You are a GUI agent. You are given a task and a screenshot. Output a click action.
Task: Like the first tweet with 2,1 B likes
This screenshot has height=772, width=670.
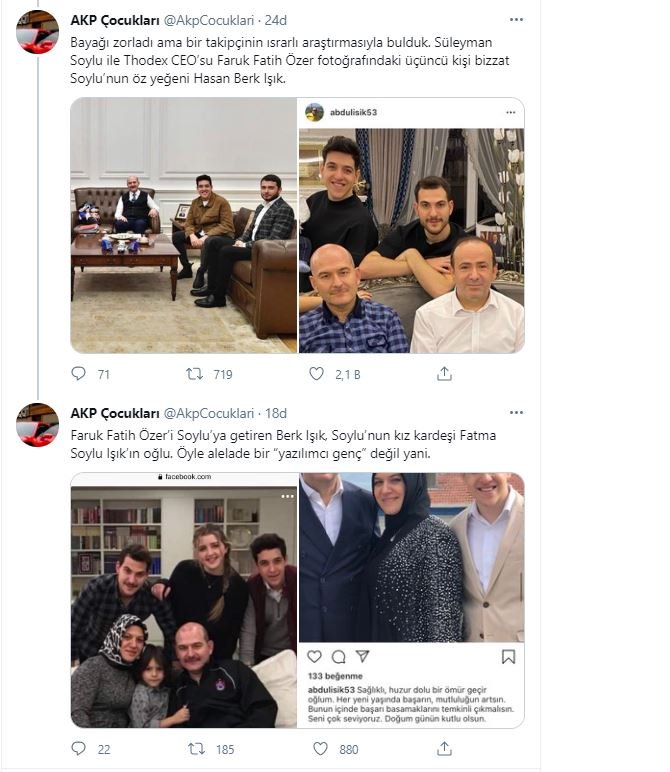pos(317,374)
